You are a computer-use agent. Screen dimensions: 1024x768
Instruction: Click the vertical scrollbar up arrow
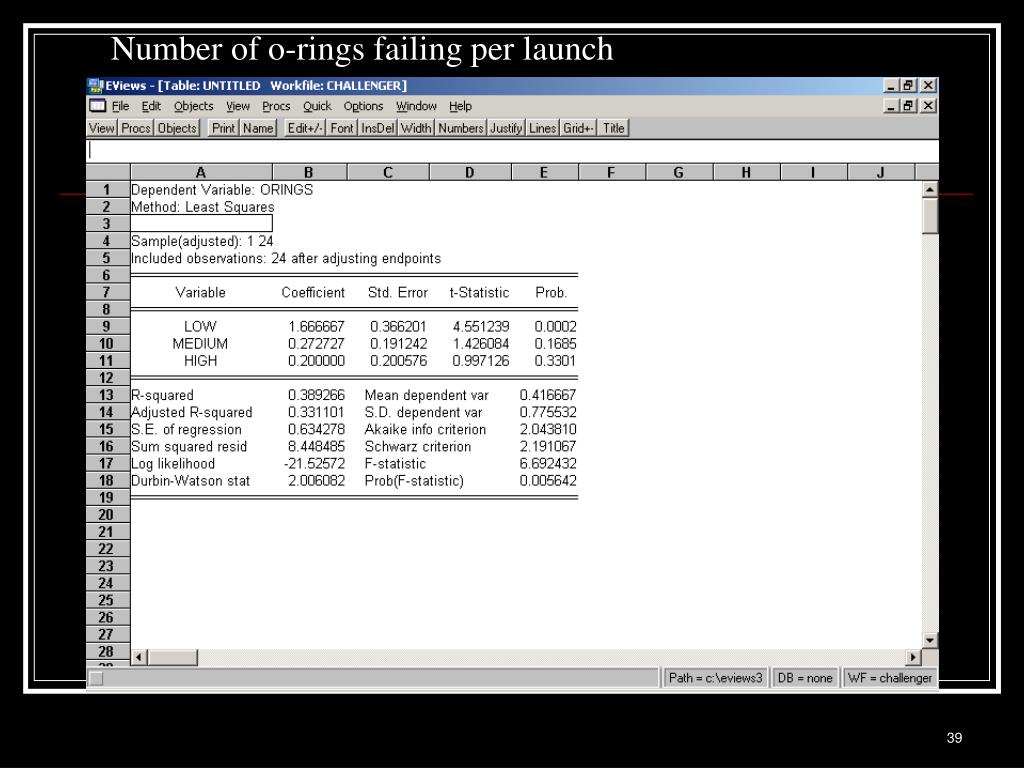[929, 189]
